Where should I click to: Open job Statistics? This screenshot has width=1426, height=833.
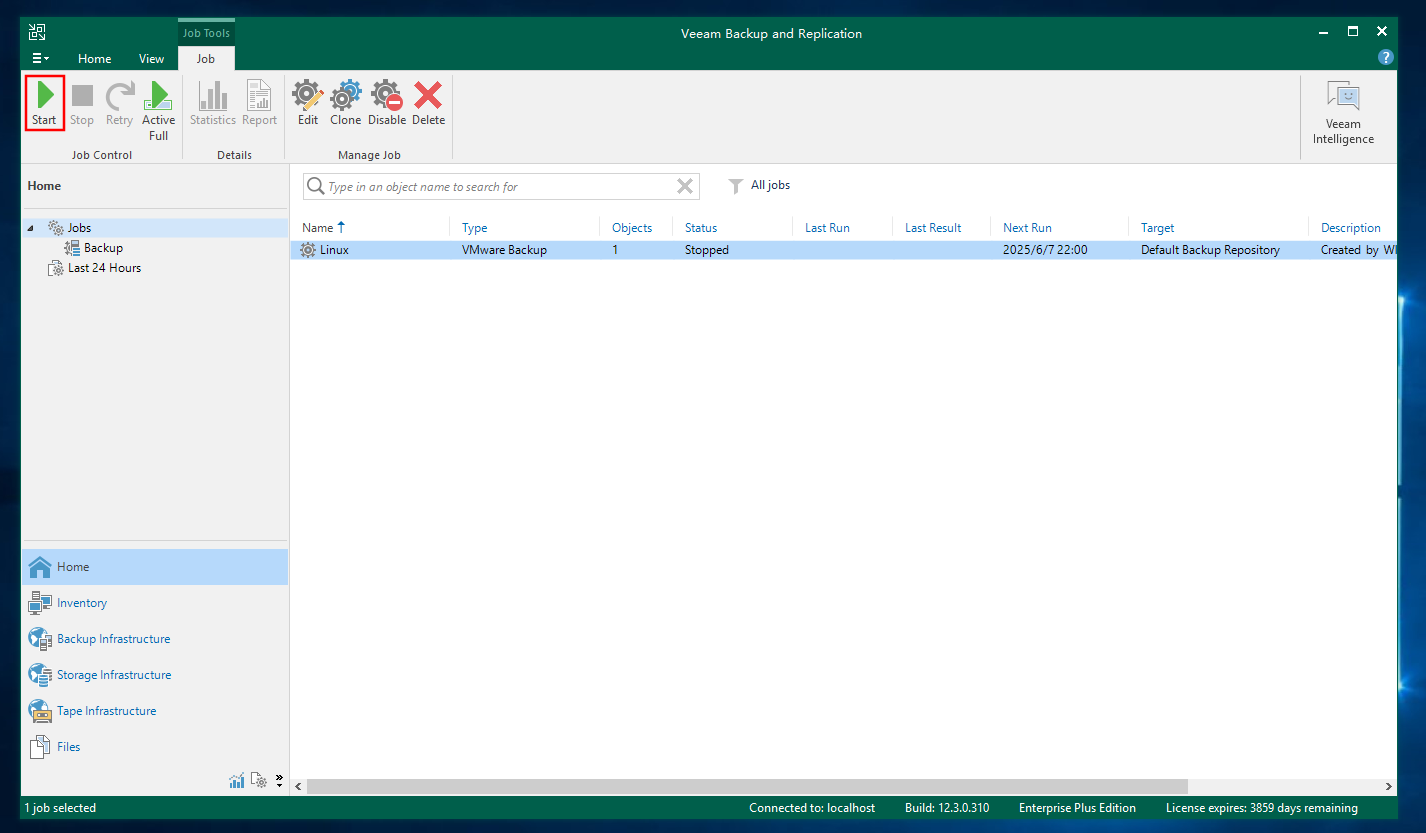coord(212,103)
